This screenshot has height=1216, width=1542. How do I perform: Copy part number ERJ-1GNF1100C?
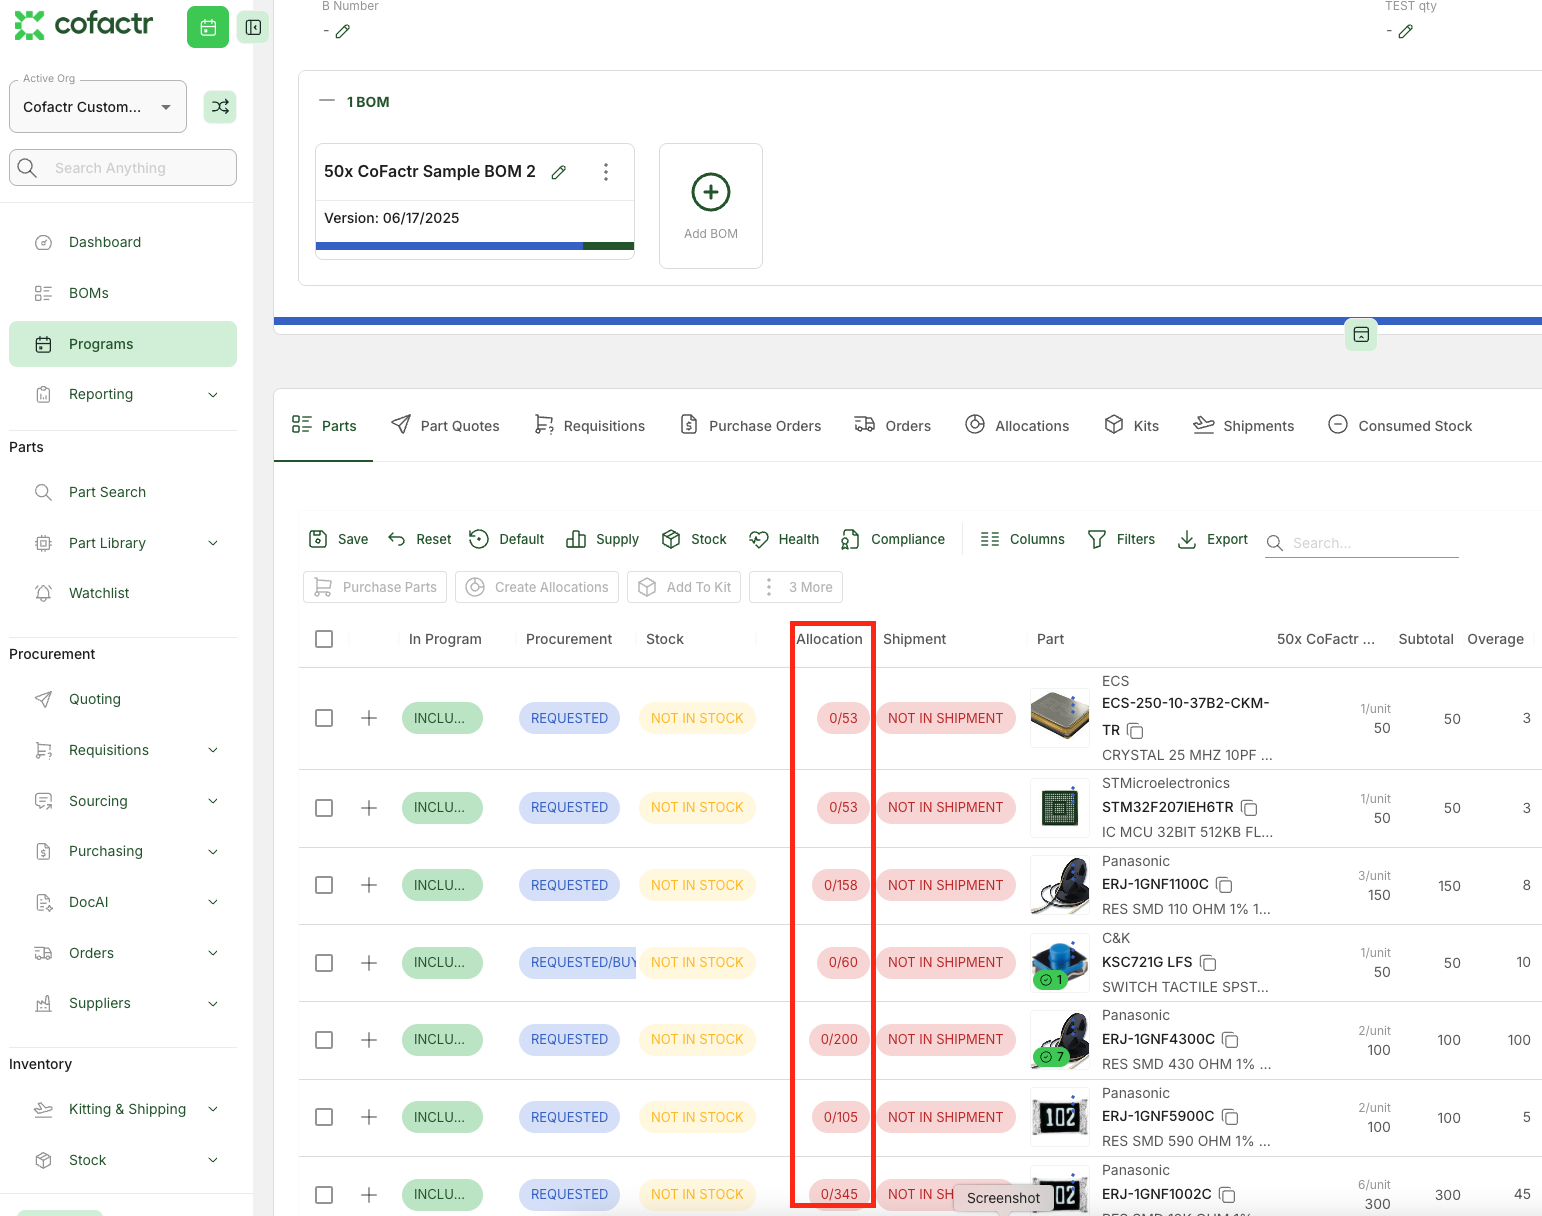pyautogui.click(x=1224, y=885)
